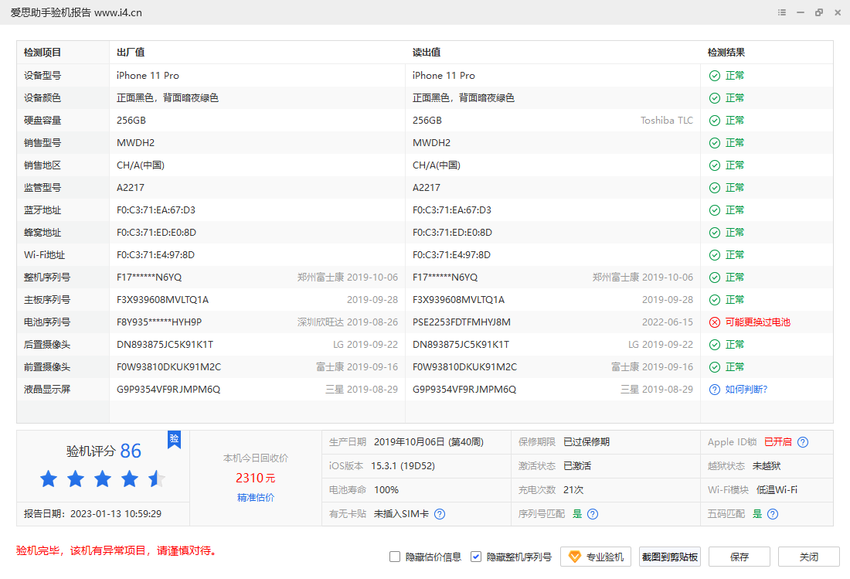Click the battery date 2022-06-15

point(668,322)
